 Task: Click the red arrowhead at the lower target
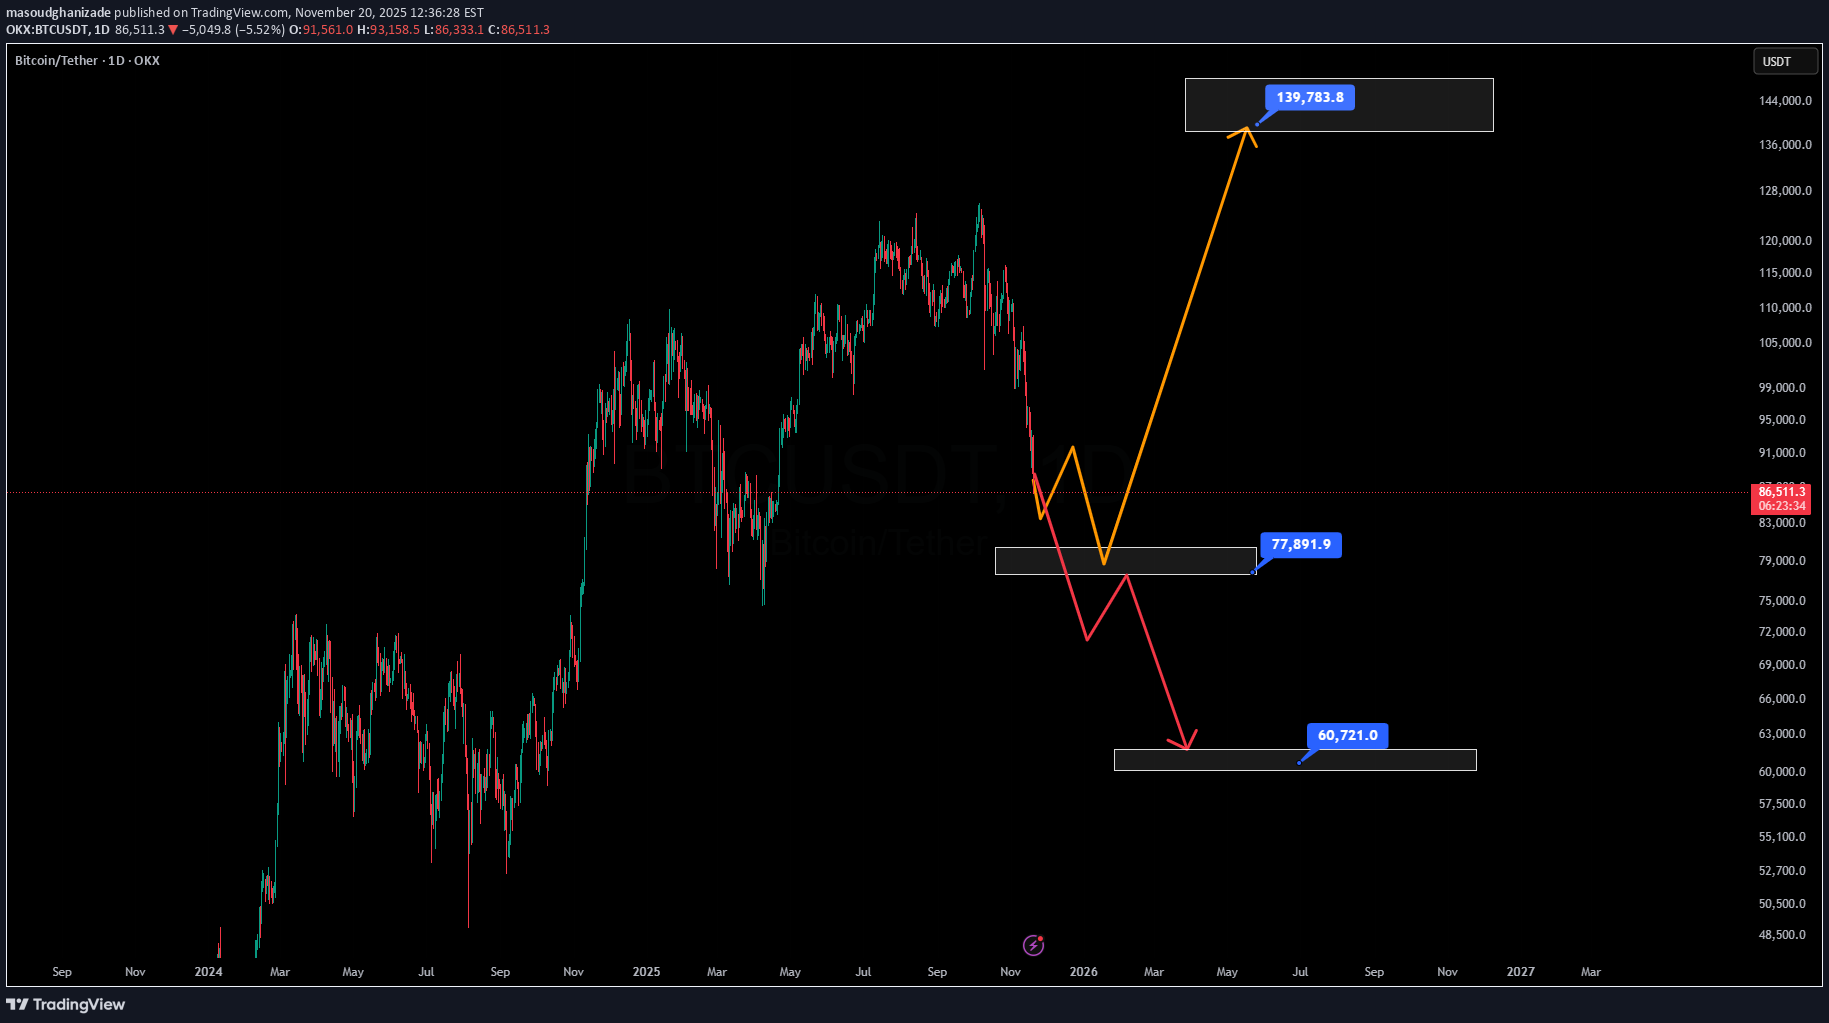pyautogui.click(x=1185, y=743)
